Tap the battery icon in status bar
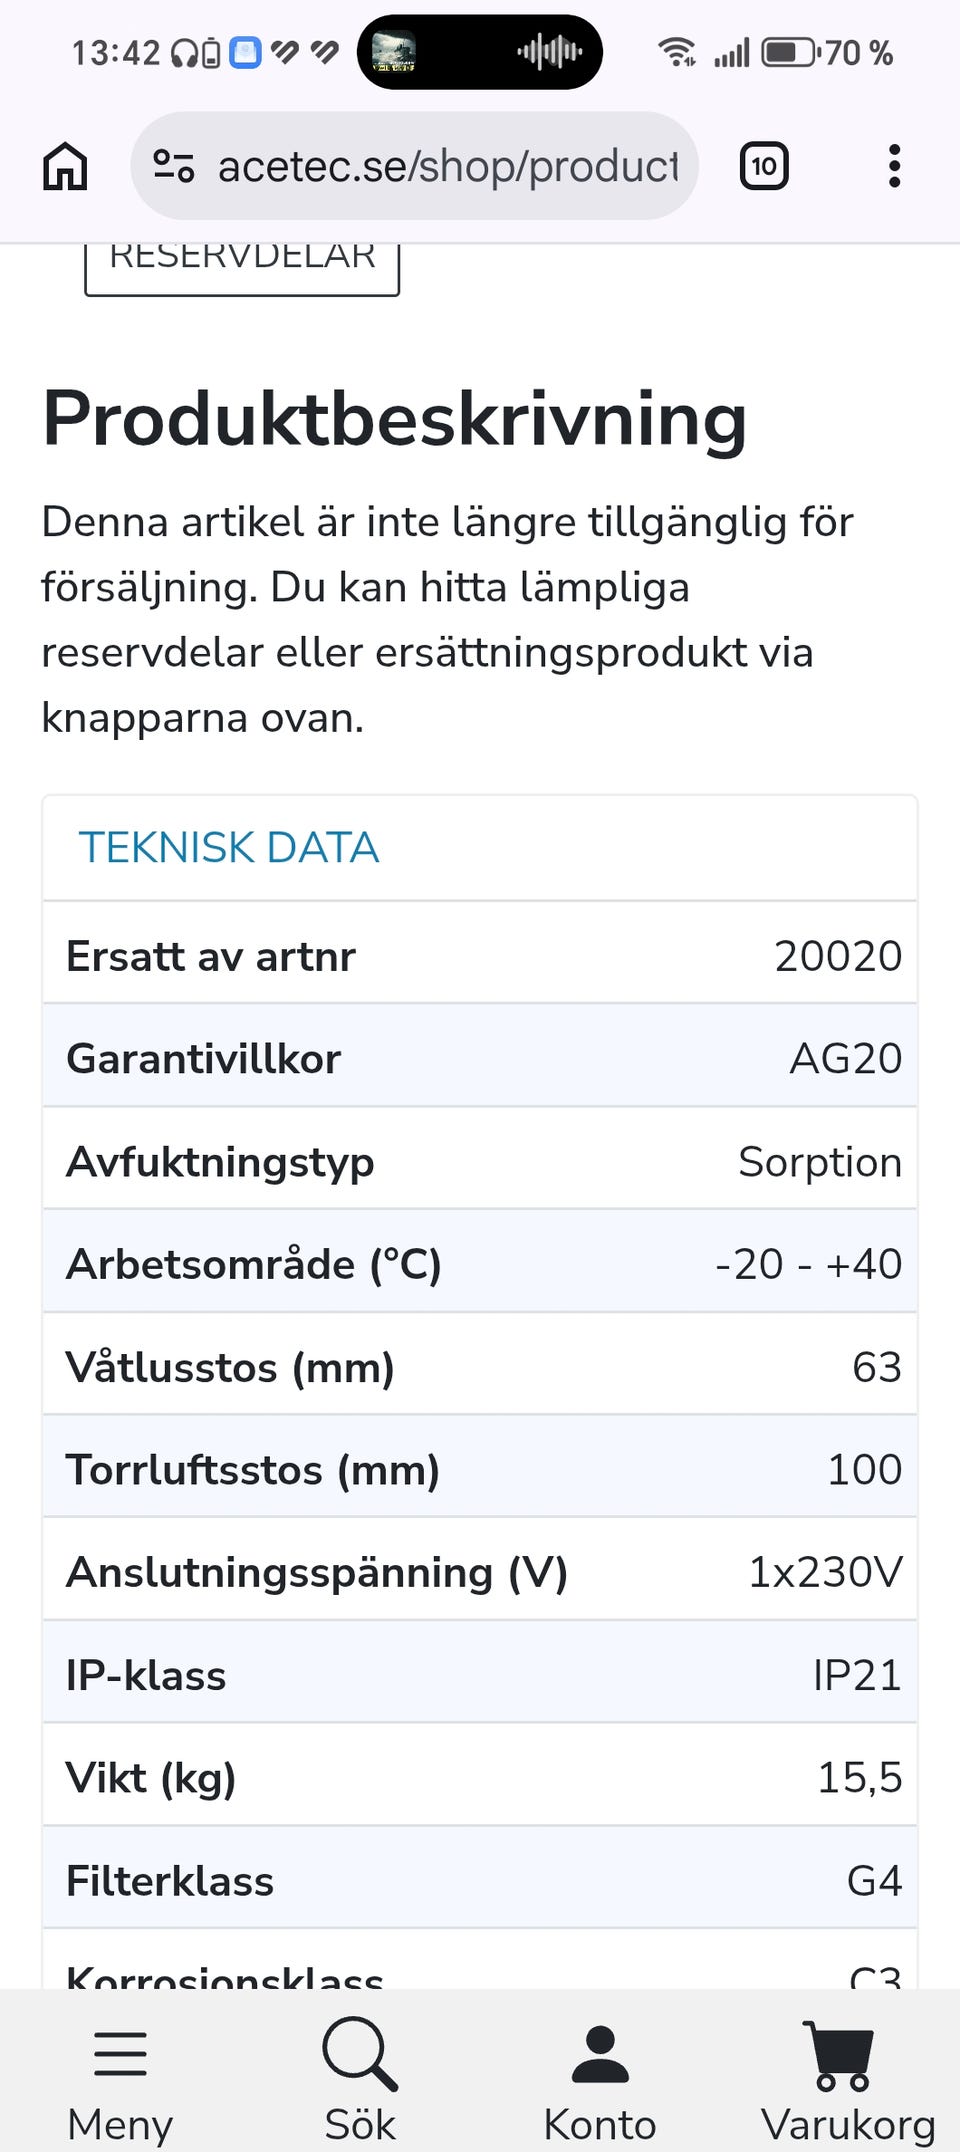Viewport: 960px width, 2152px height. (790, 52)
